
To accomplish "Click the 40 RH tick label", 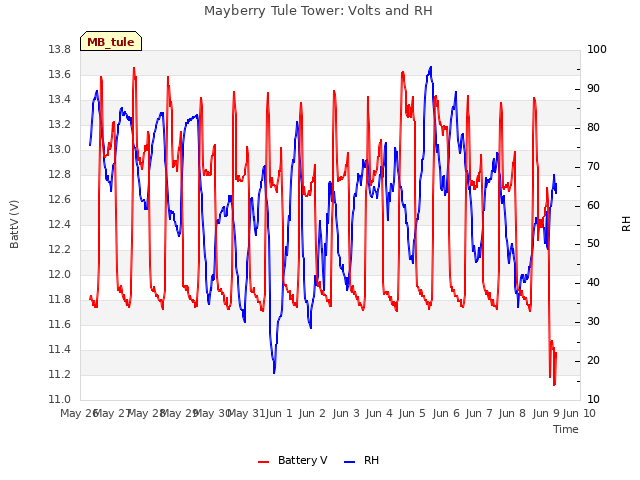I will (593, 283).
